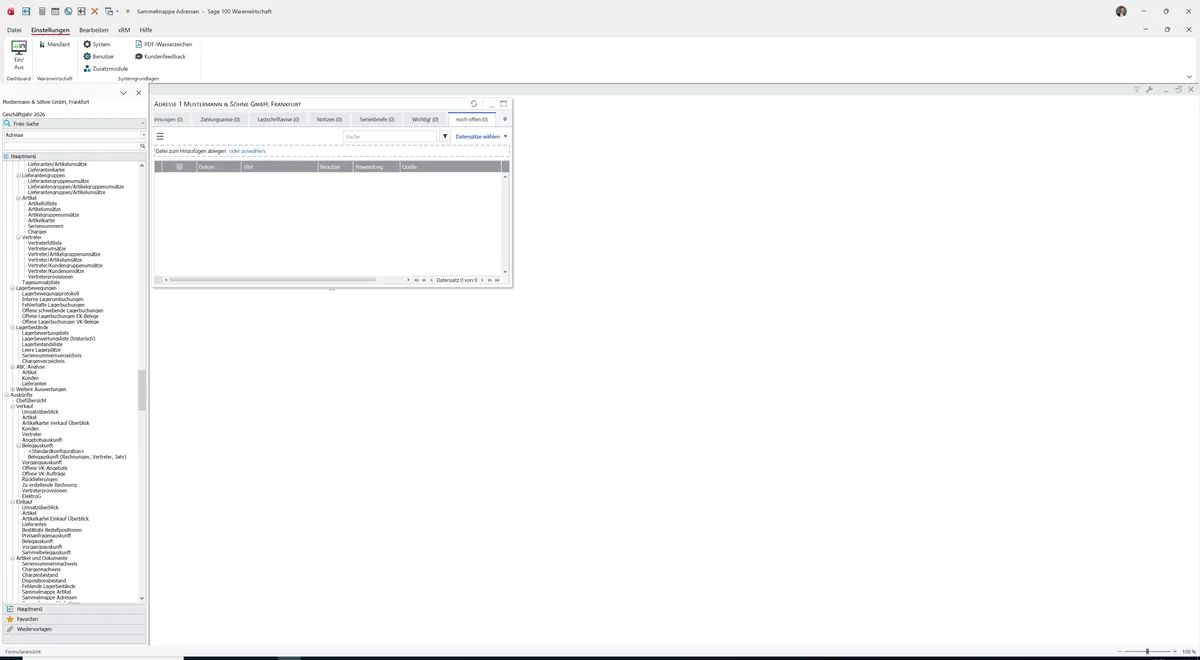1200x660 pixels.
Task: Click the refresh icon in the Adresse window
Action: pyautogui.click(x=474, y=104)
